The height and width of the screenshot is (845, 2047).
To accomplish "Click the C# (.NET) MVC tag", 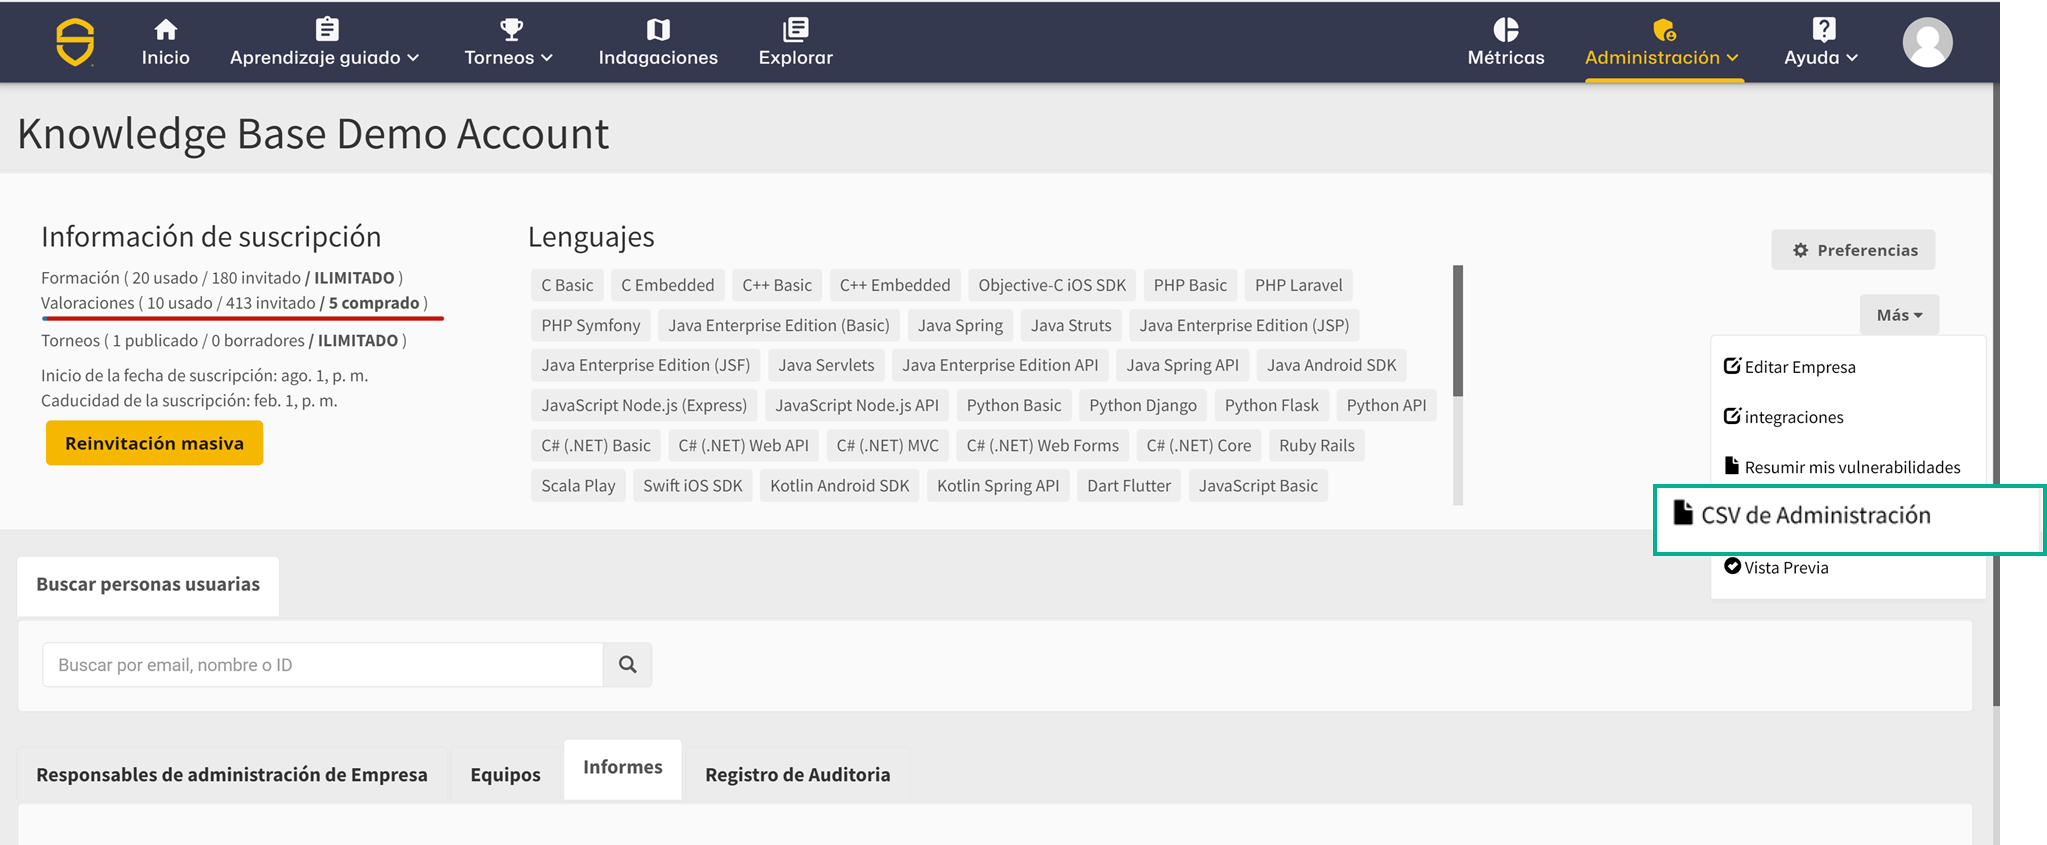I will pyautogui.click(x=888, y=445).
